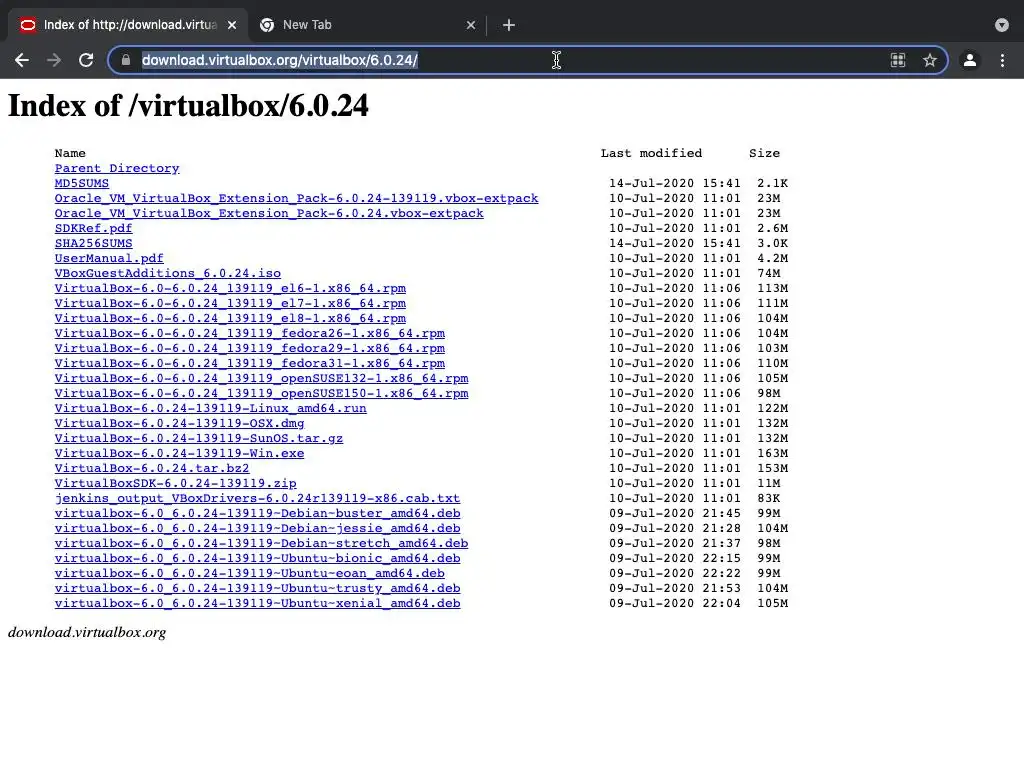Open Chrome's three-dot menu

pos(1002,60)
